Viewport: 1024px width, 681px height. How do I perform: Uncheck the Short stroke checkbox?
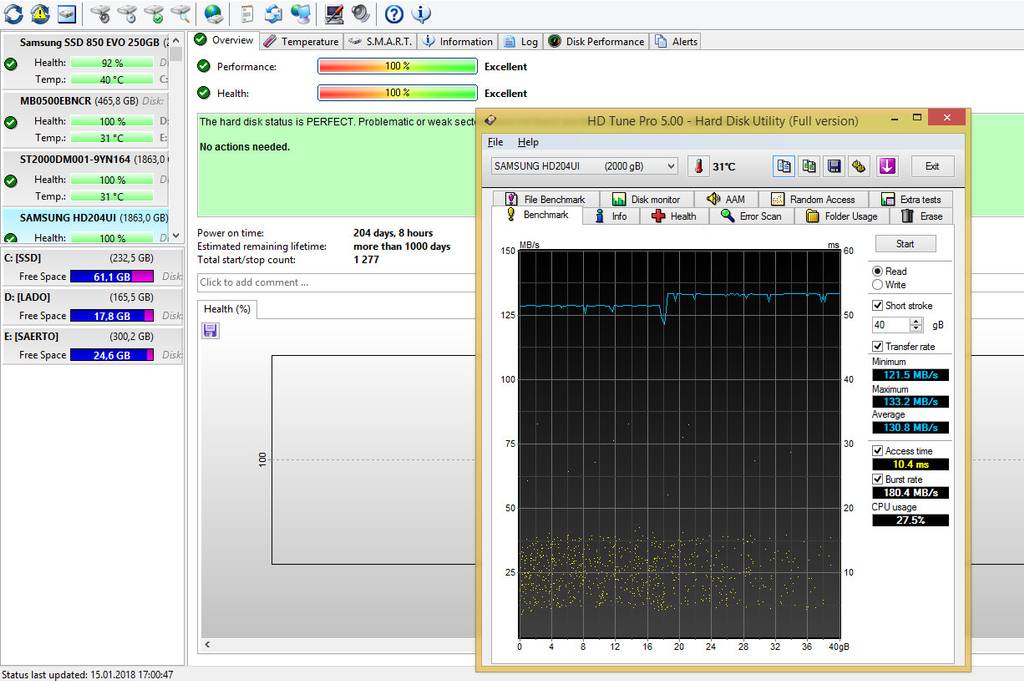(877, 306)
